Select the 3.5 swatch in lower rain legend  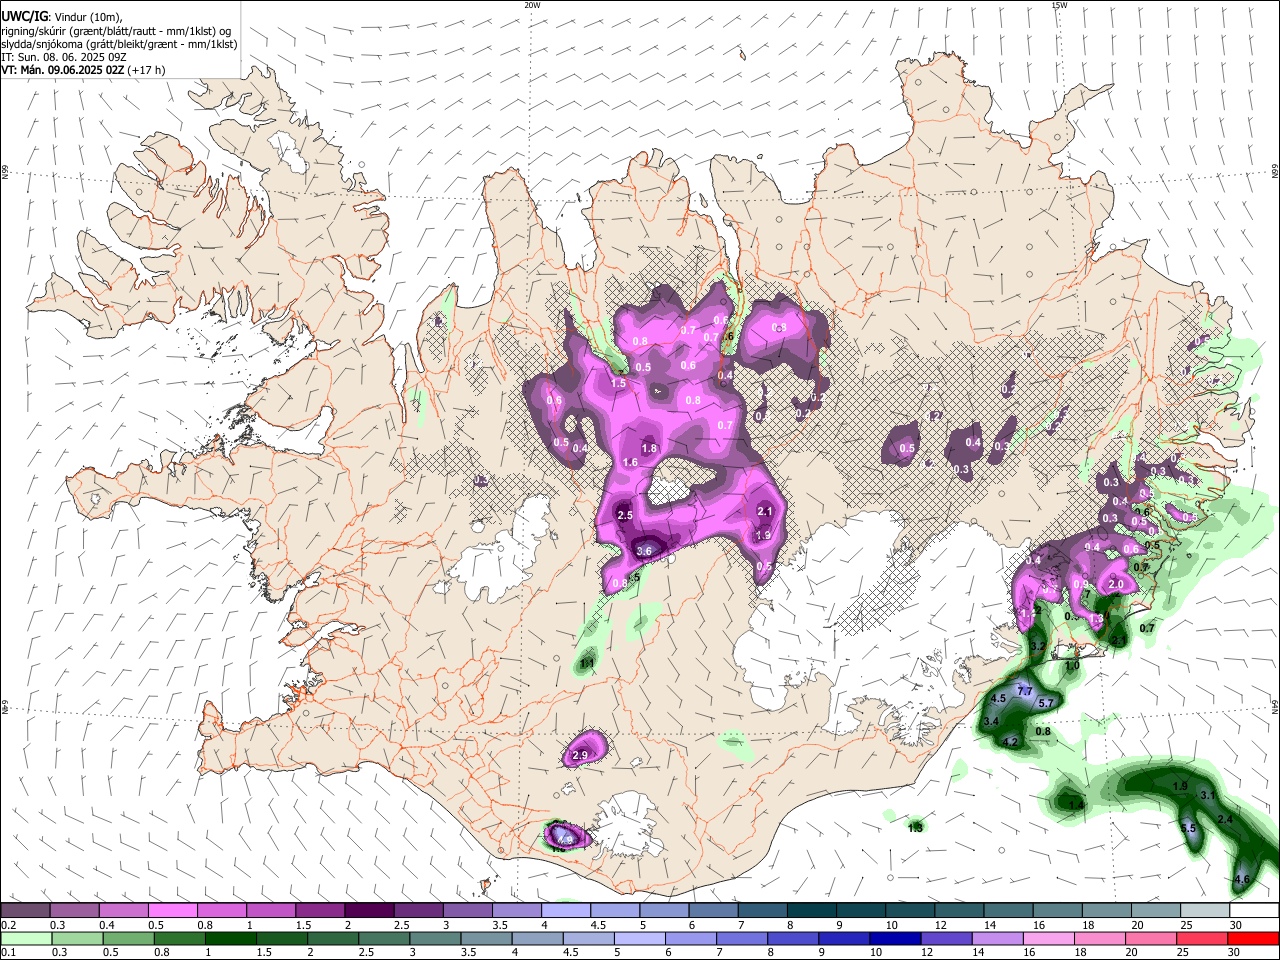point(486,938)
